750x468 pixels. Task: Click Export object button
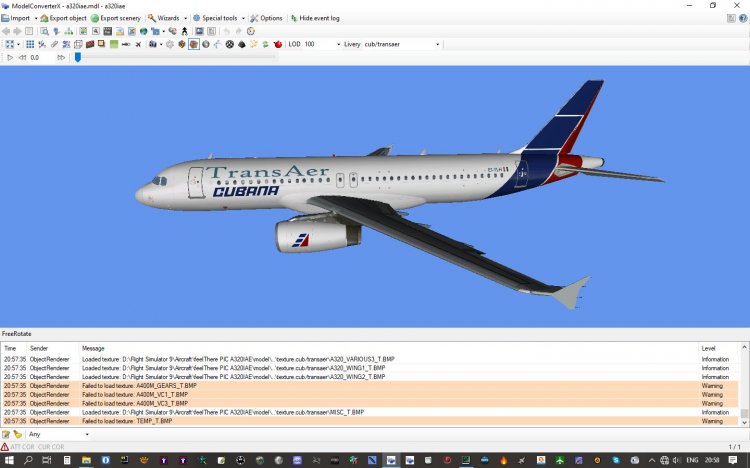coord(63,18)
